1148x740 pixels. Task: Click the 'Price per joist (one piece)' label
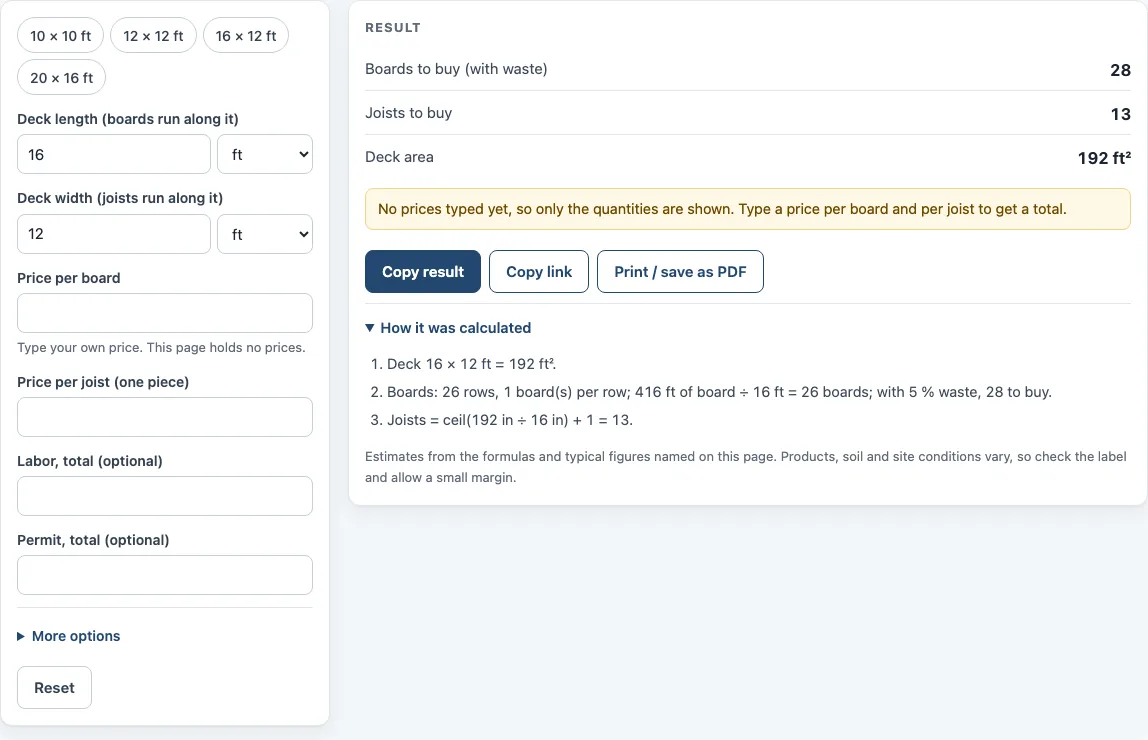coord(103,382)
